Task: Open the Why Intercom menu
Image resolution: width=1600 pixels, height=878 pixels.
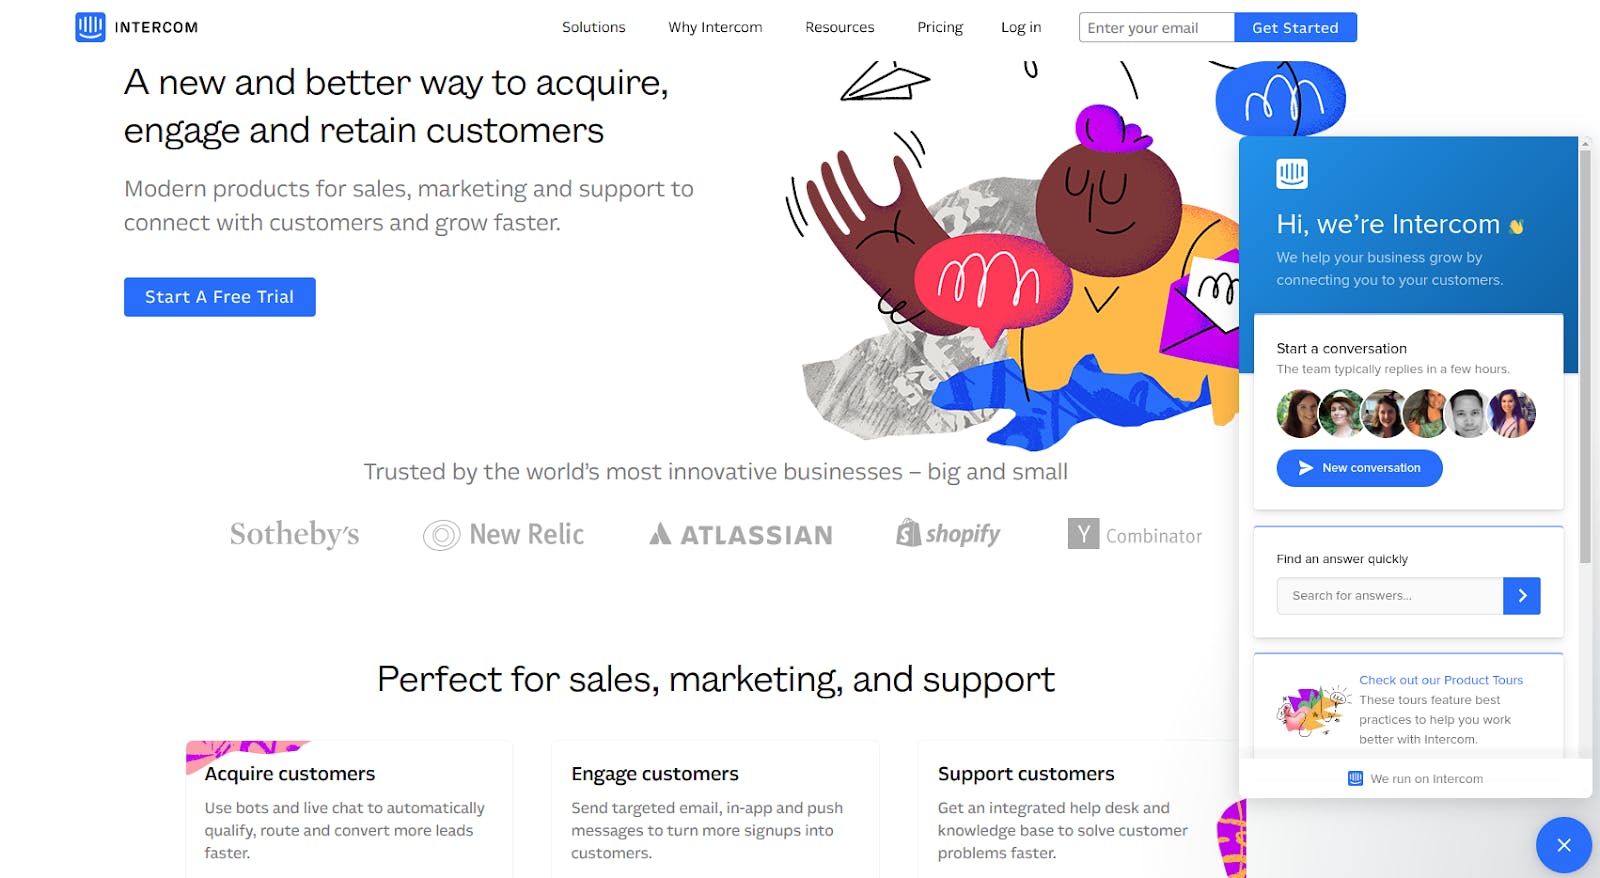Action: tap(715, 27)
